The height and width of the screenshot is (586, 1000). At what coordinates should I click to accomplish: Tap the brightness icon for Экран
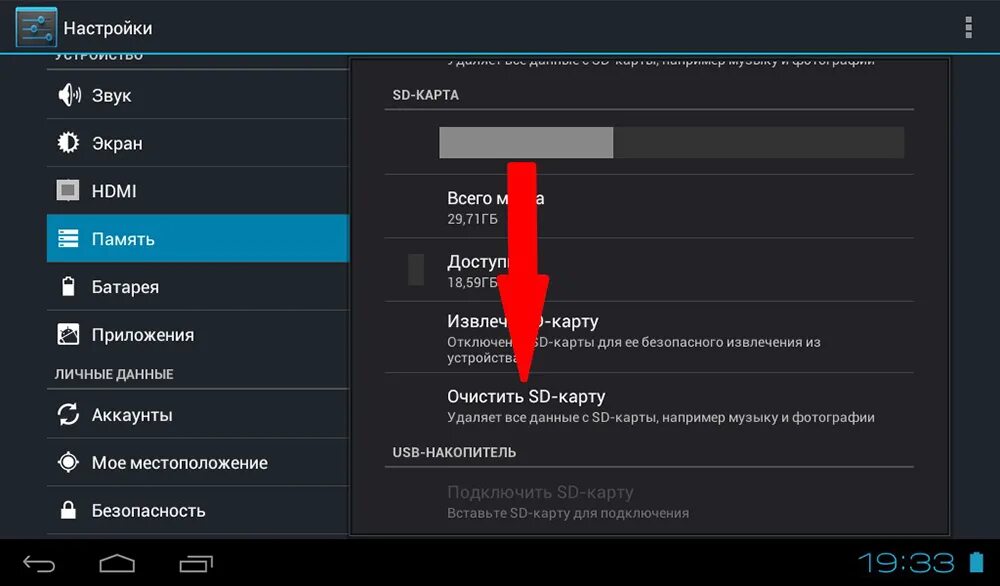pyautogui.click(x=68, y=142)
